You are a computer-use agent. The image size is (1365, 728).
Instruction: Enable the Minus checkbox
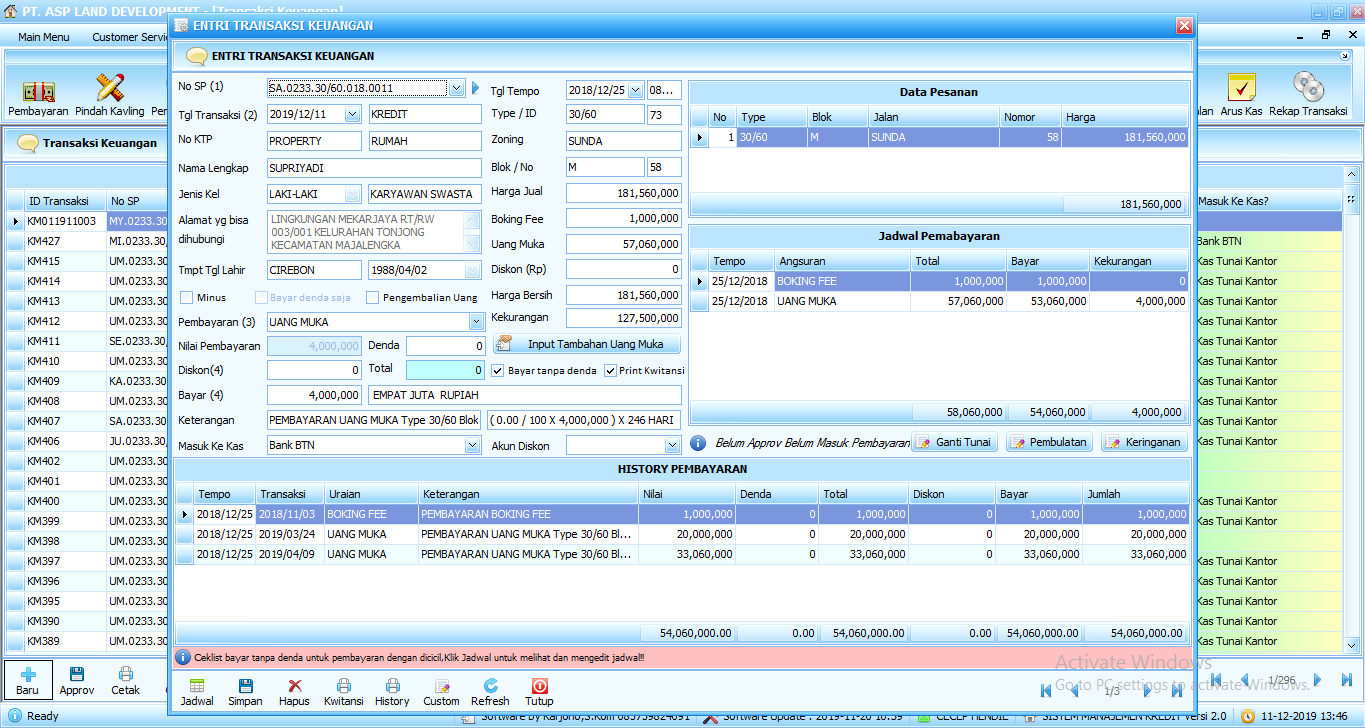pos(187,297)
